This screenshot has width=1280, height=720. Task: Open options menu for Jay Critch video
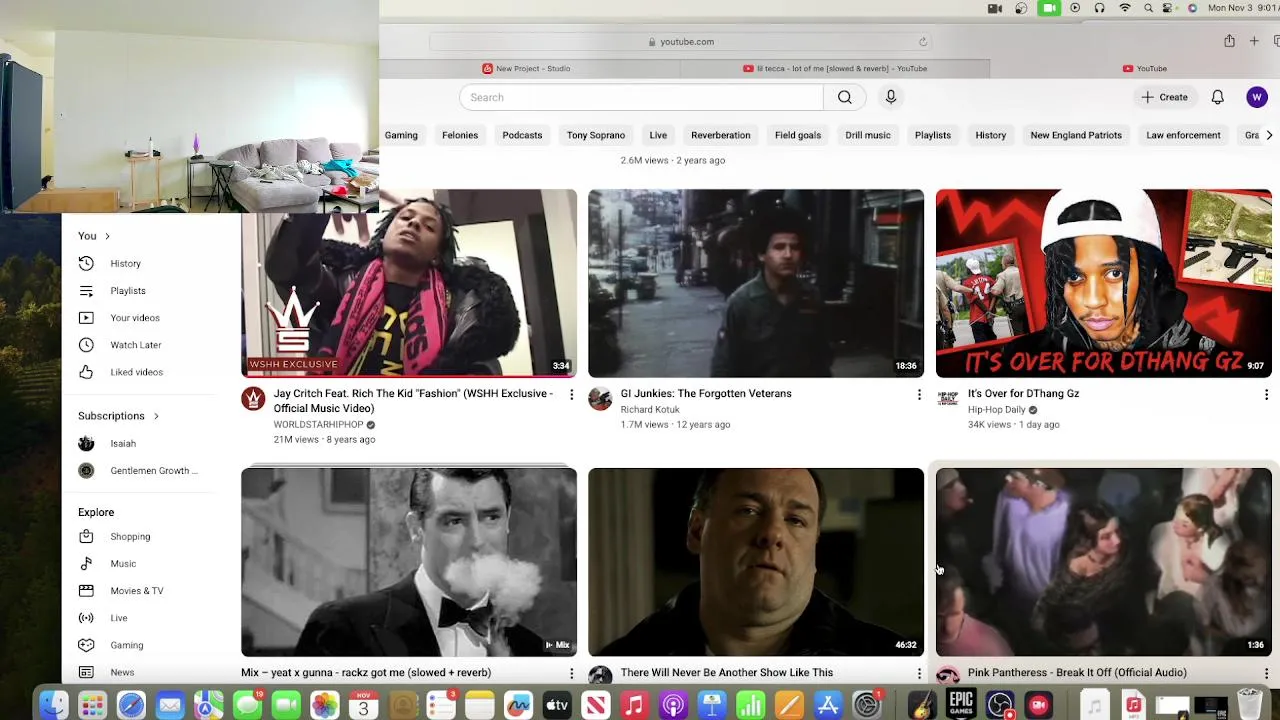point(571,395)
